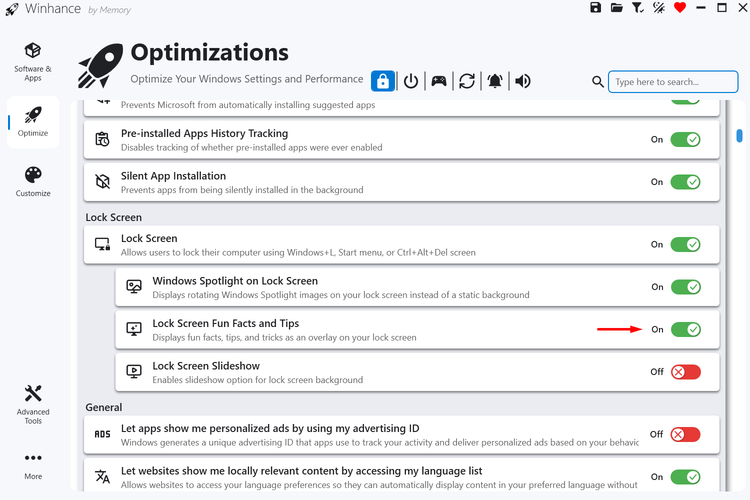Select the gaming controller icon
The width and height of the screenshot is (750, 500).
(x=438, y=81)
